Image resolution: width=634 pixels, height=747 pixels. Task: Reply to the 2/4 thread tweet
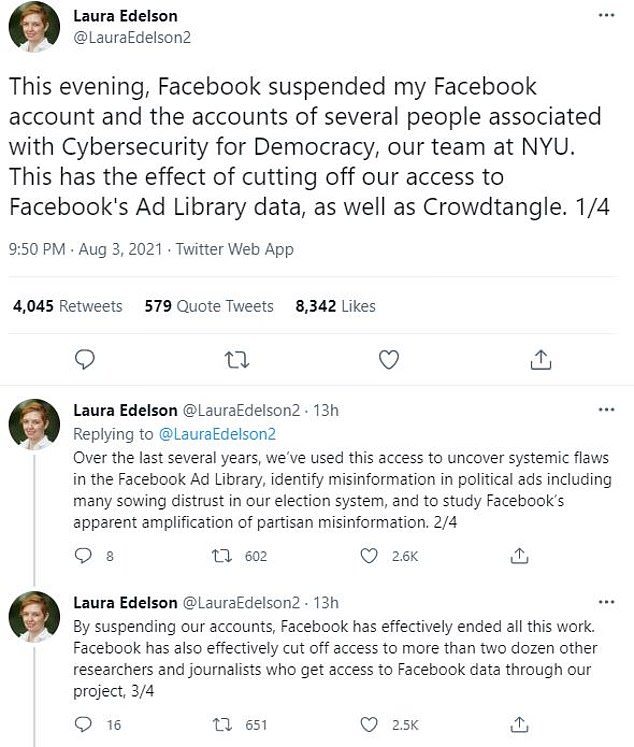[84, 555]
